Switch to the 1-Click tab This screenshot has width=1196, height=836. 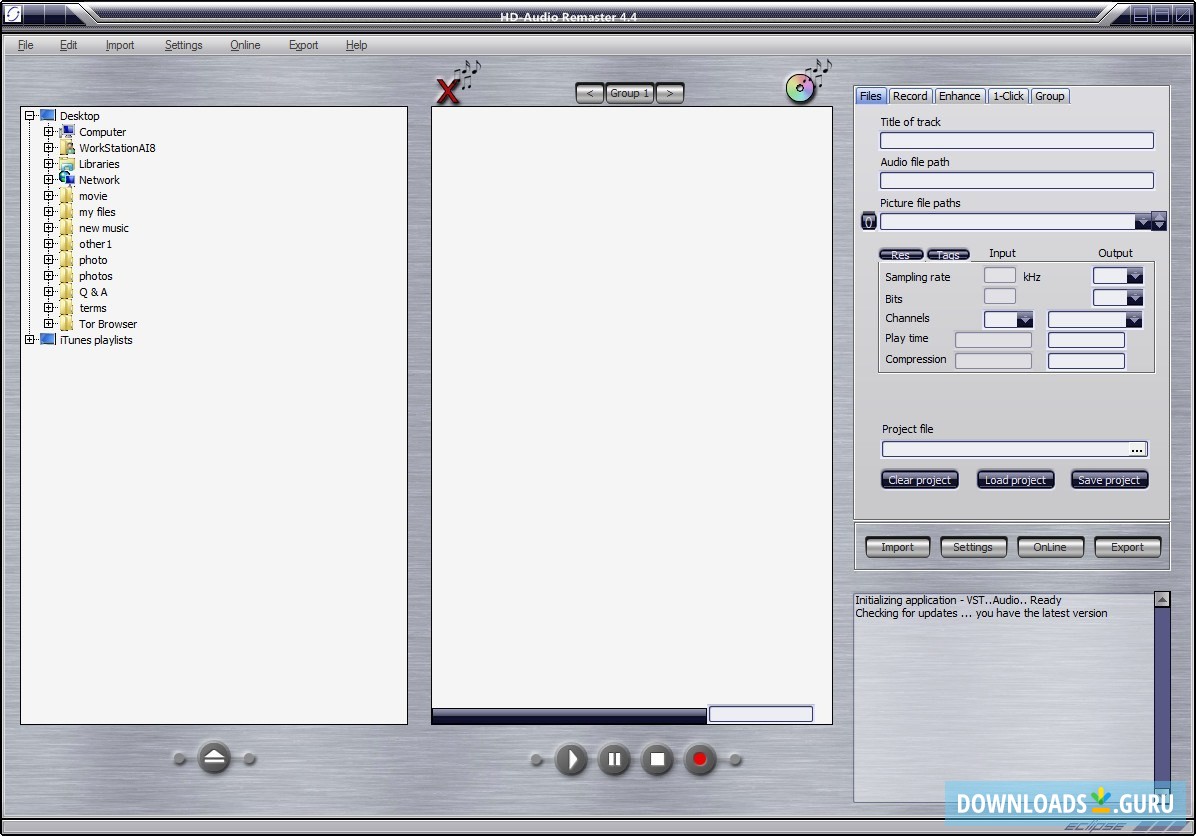(1008, 96)
